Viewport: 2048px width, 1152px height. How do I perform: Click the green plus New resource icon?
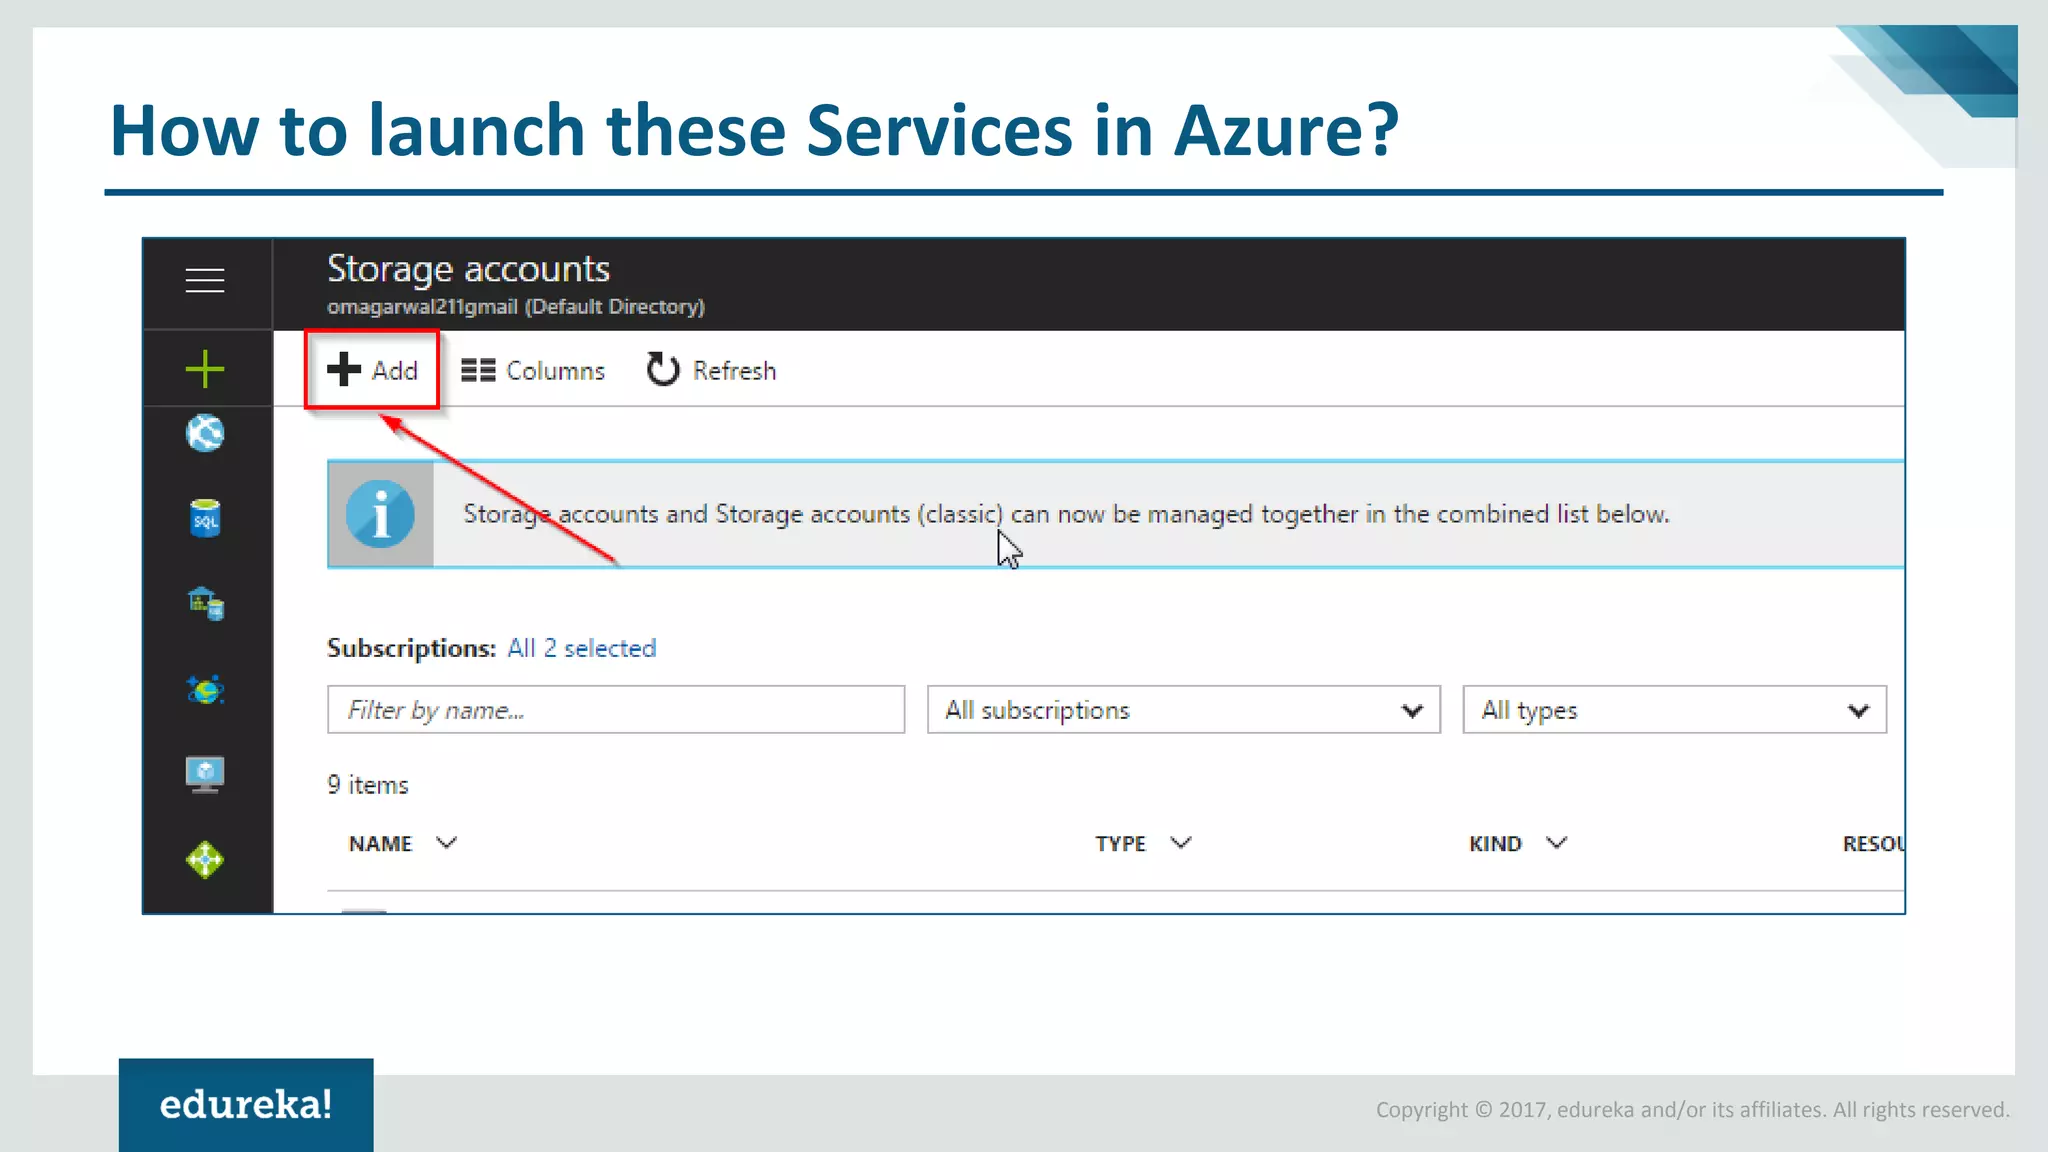205,369
